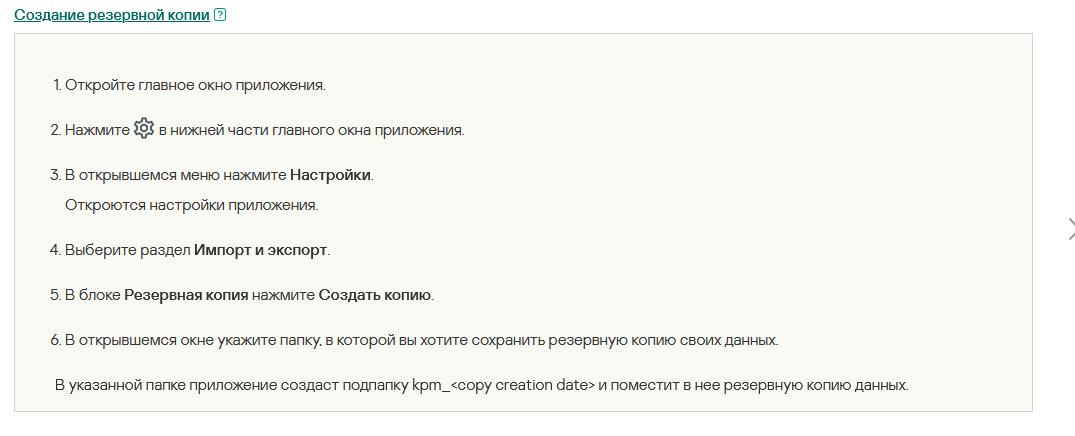Click step 6 about choosing a folder
The image size is (1075, 436).
[x=414, y=341]
